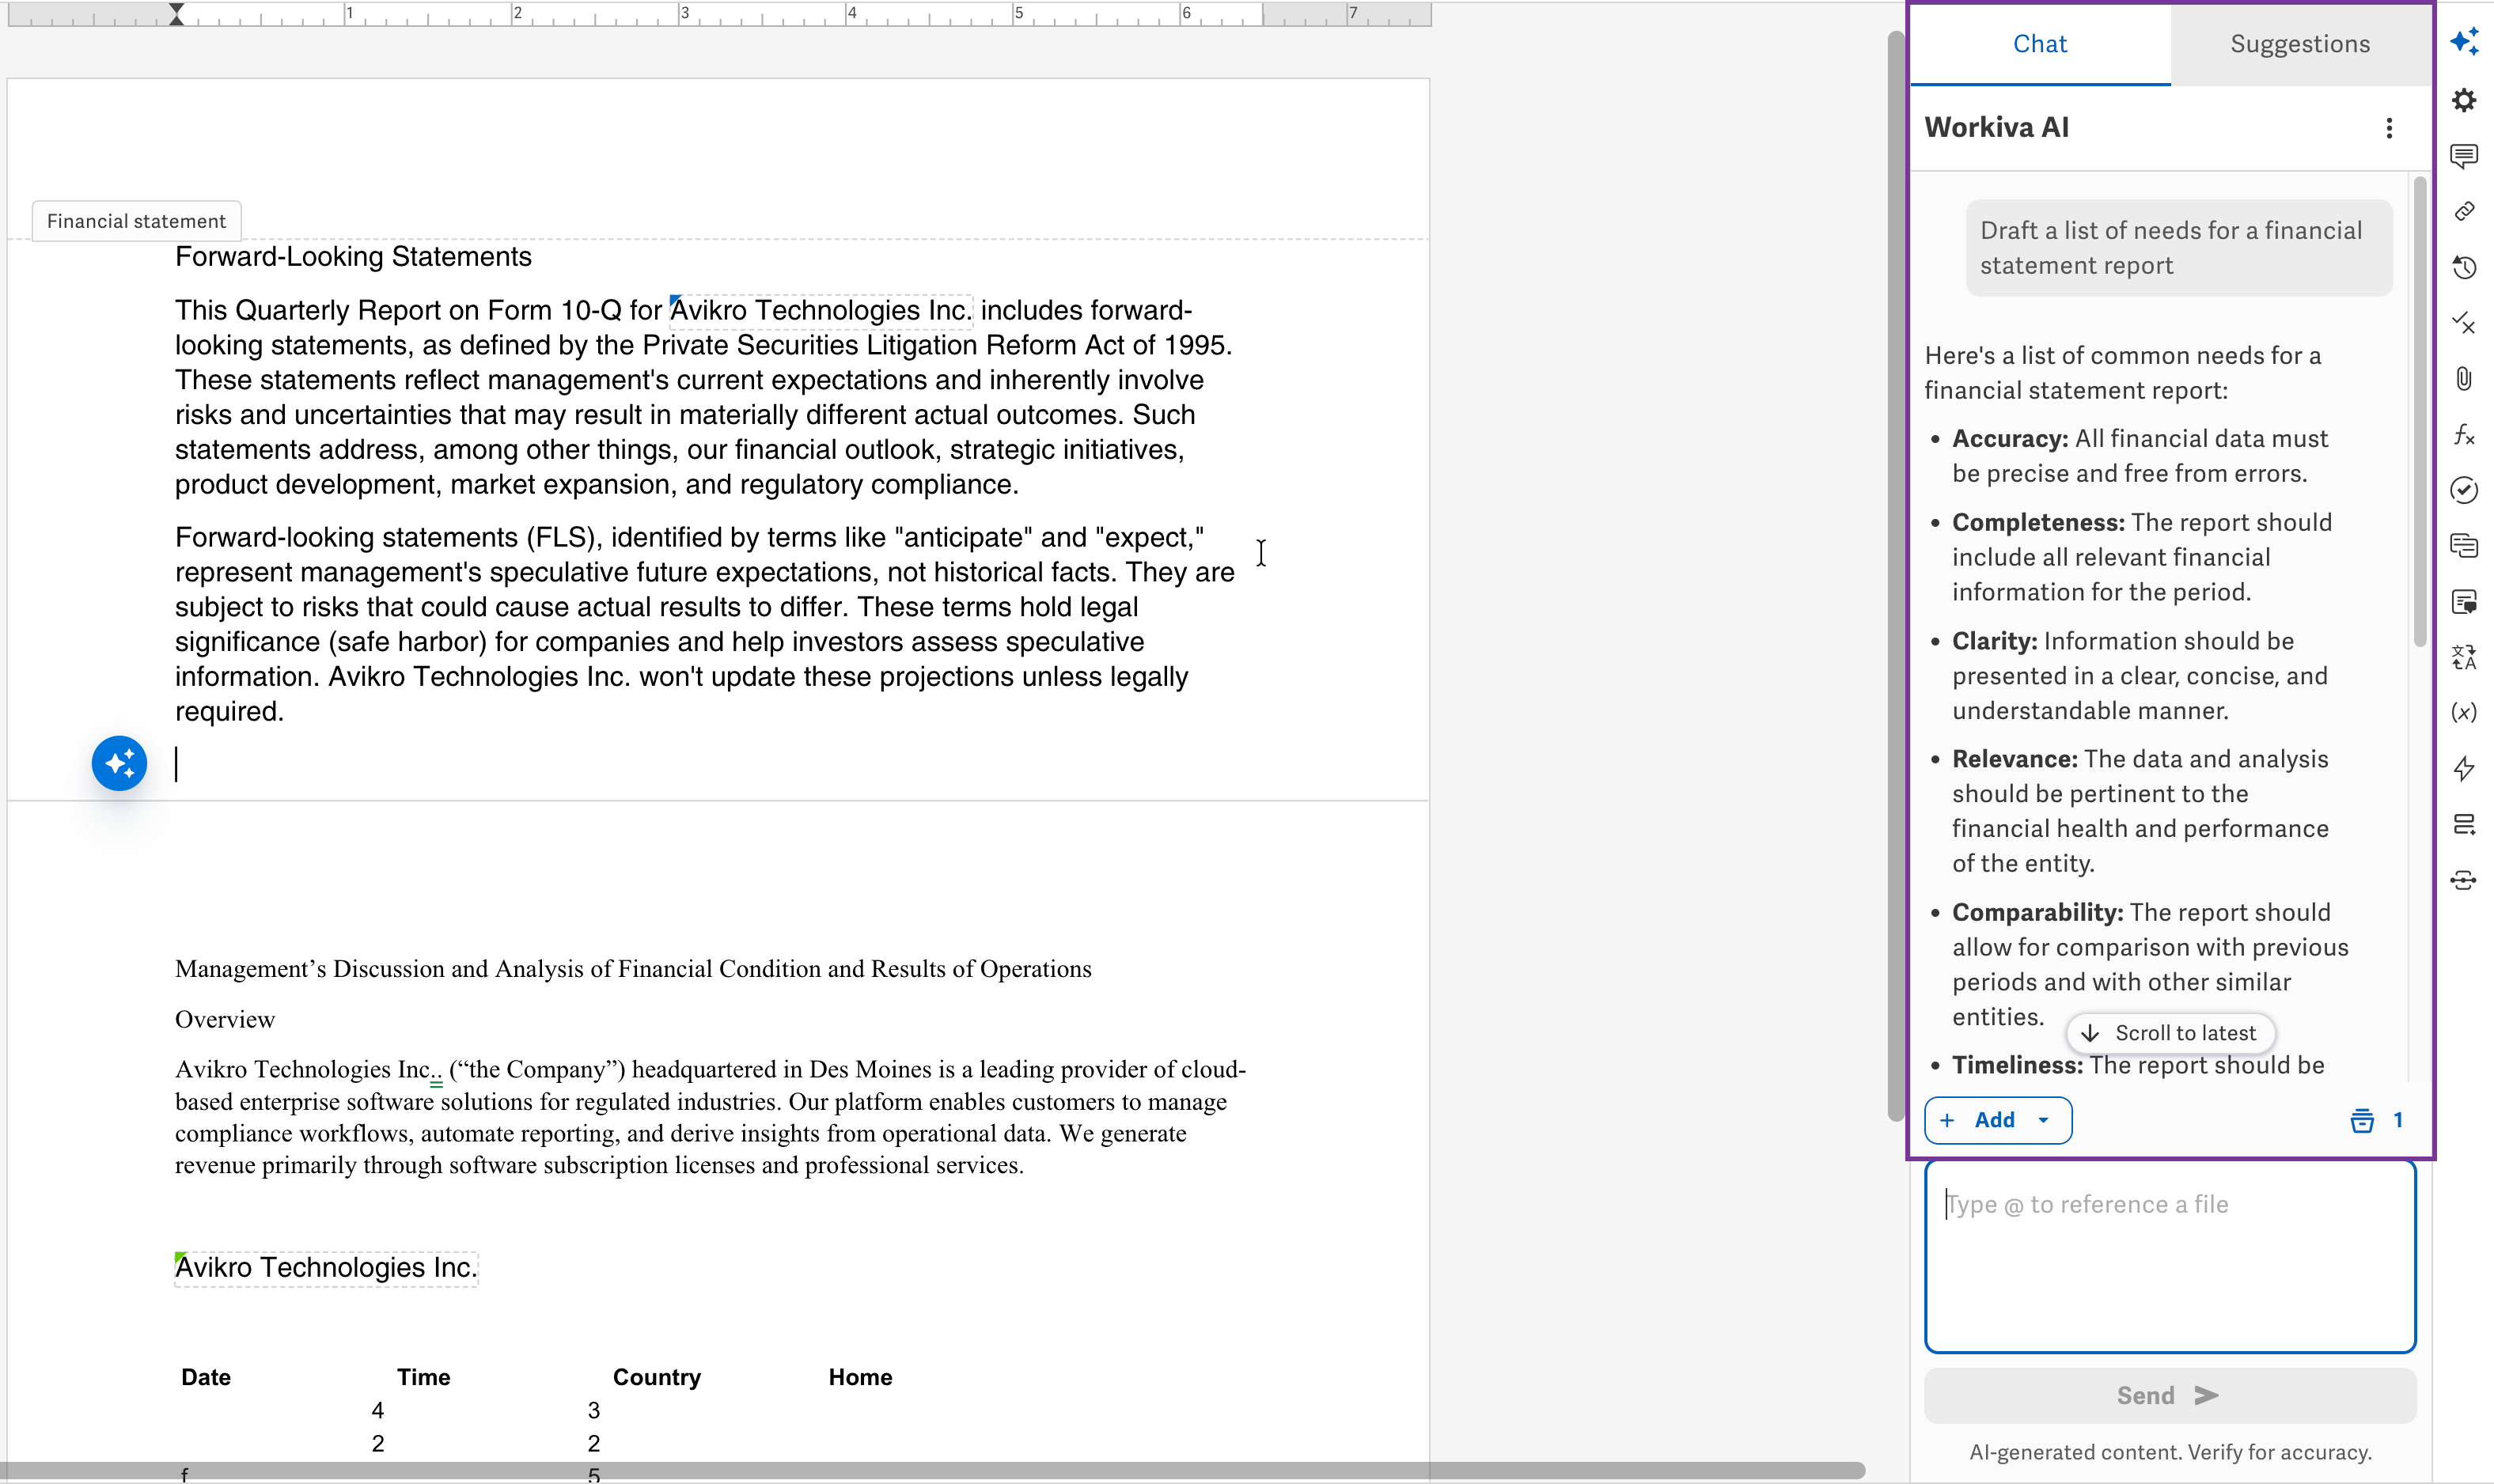Screen dimensions: 2494x1484
Task: Click the 'Management's Discussion and Analysis' heading
Action: pyautogui.click(x=633, y=969)
